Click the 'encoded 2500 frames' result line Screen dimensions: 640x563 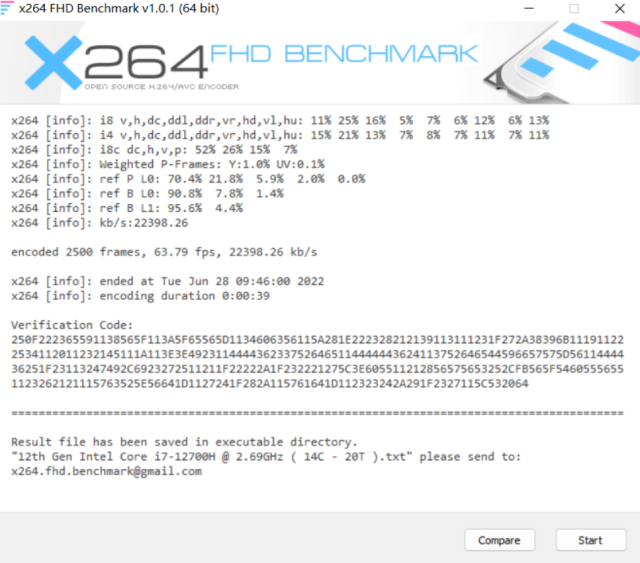coord(164,252)
